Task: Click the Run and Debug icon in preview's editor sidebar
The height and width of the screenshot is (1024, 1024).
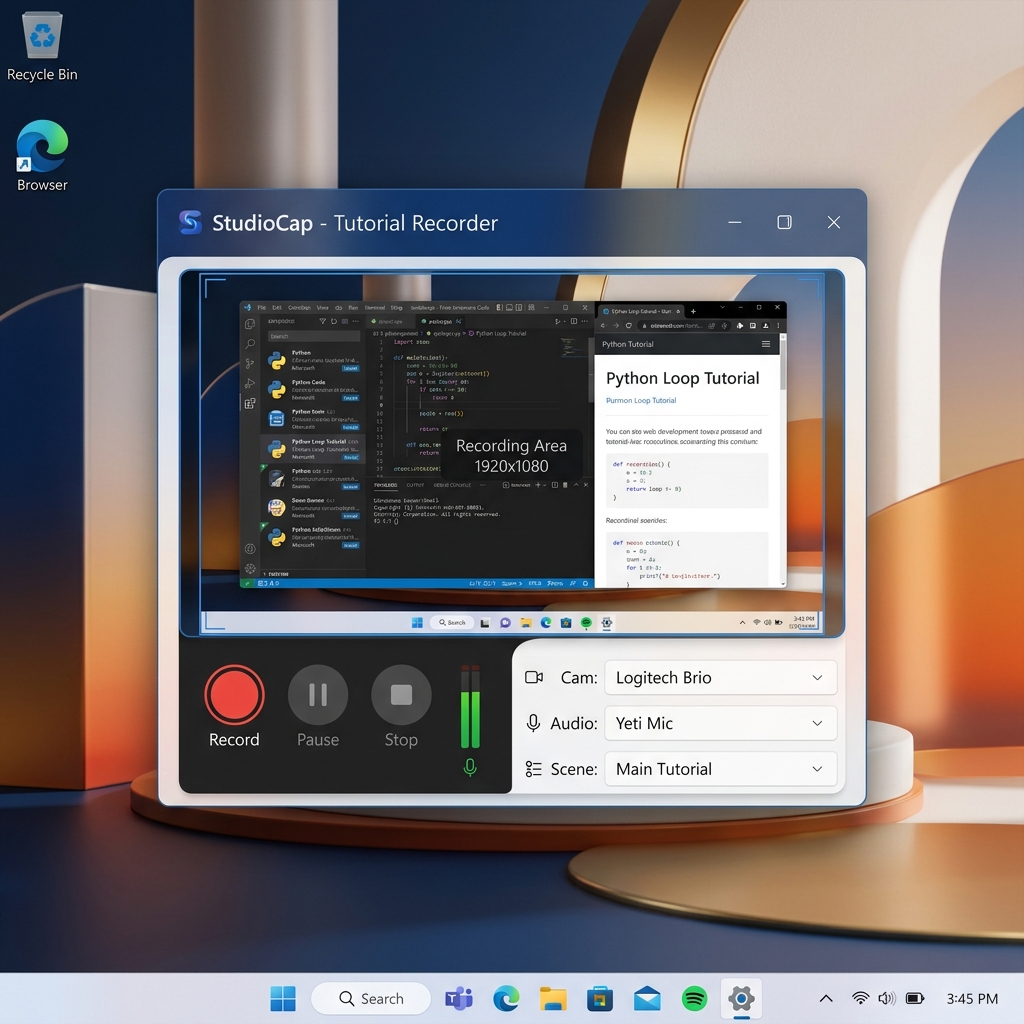Action: coord(249,383)
